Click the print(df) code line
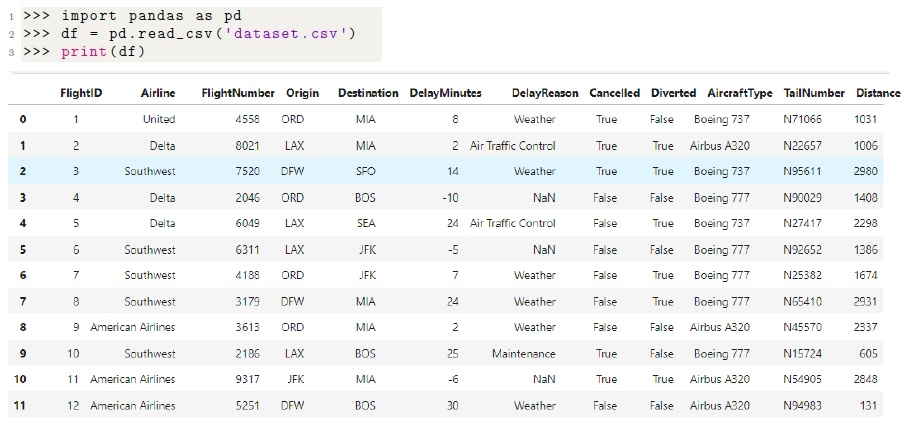The height and width of the screenshot is (426, 904). pyautogui.click(x=101, y=52)
